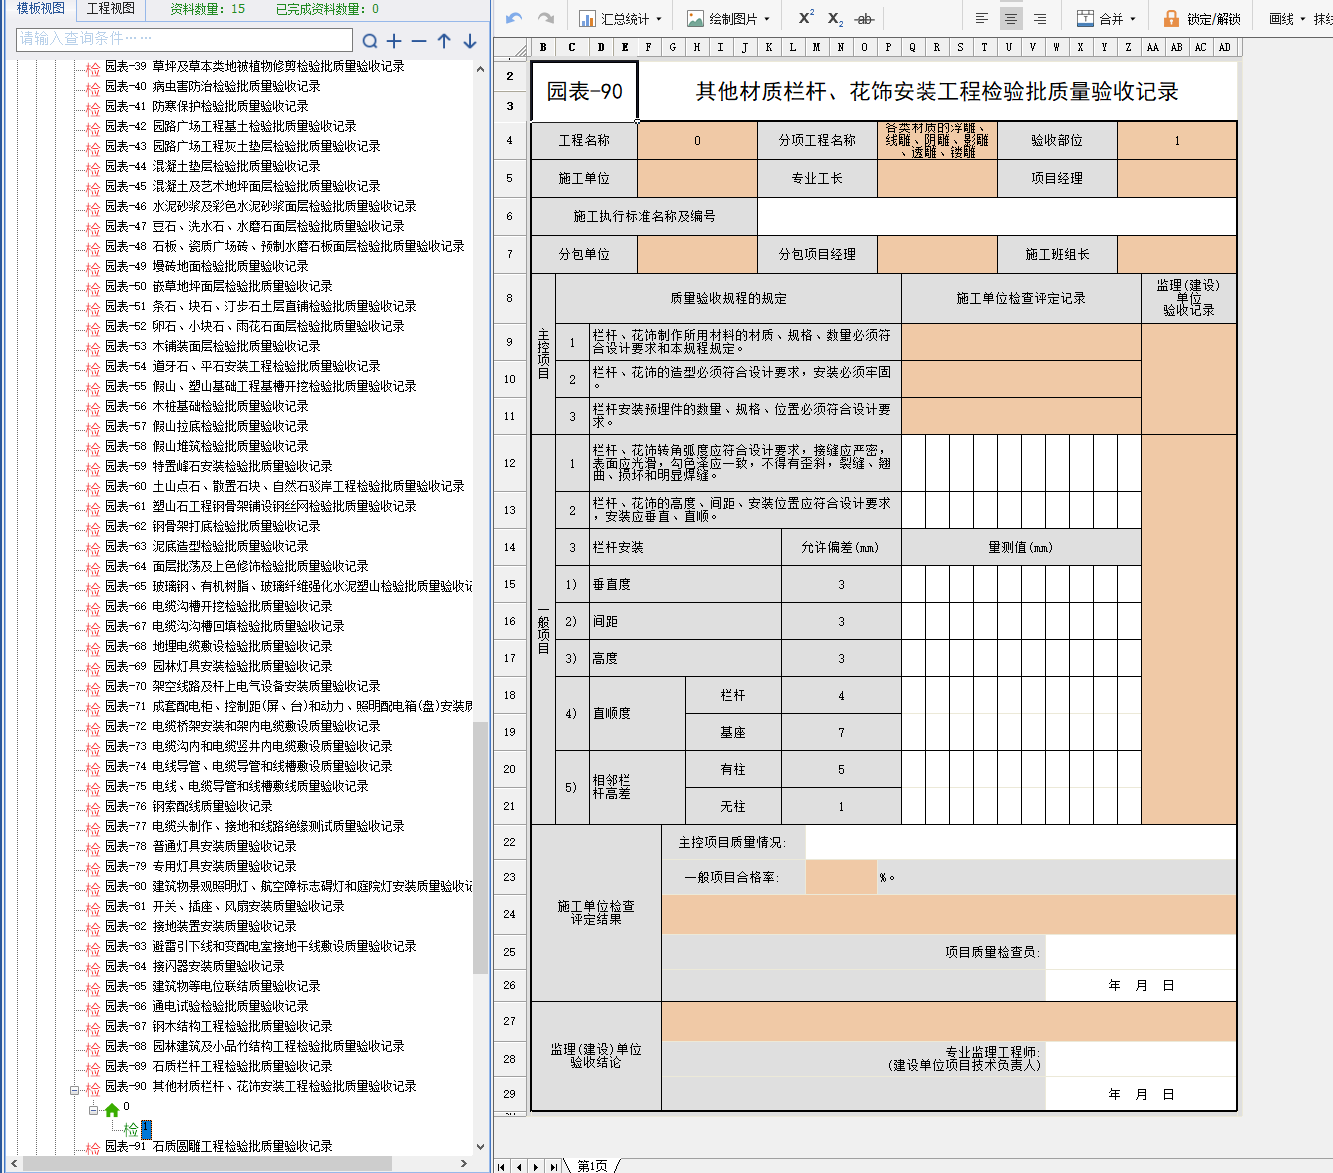The height and width of the screenshot is (1173, 1333).
Task: Click the 园表-90 title cell
Action: click(584, 91)
